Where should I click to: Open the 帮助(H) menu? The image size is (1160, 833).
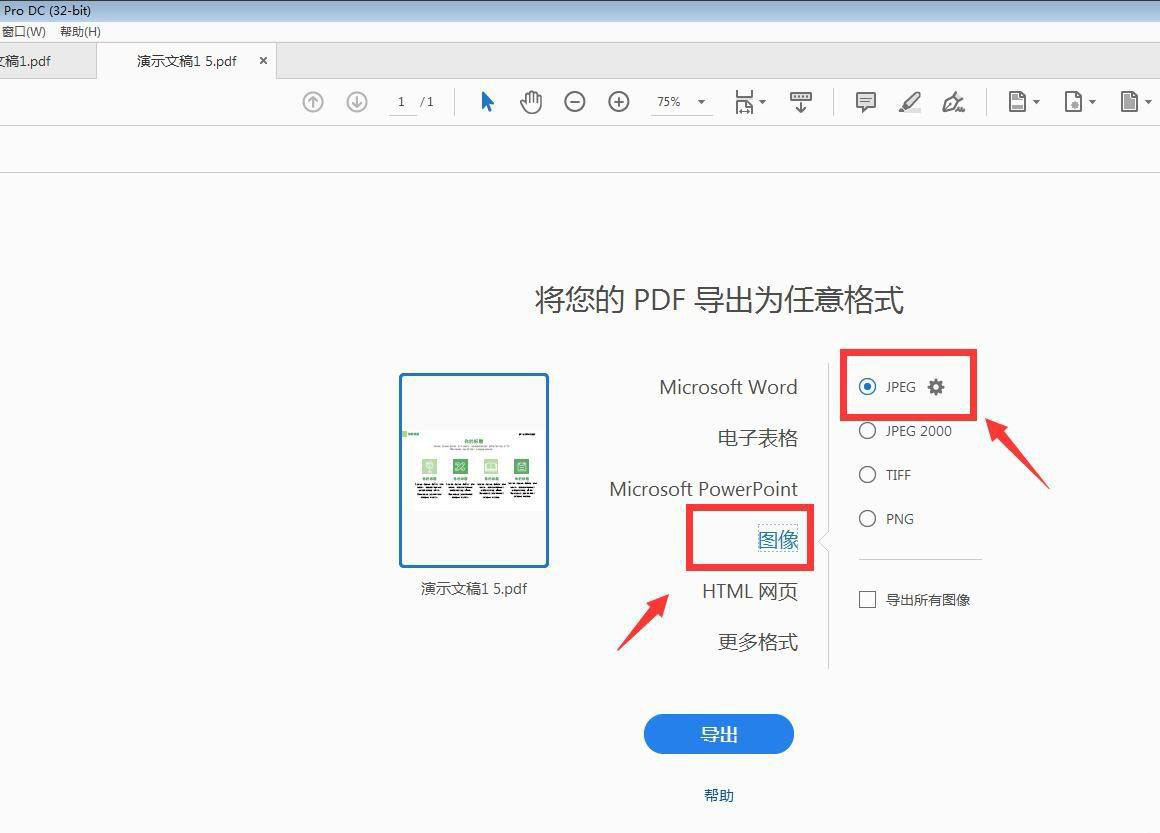80,32
